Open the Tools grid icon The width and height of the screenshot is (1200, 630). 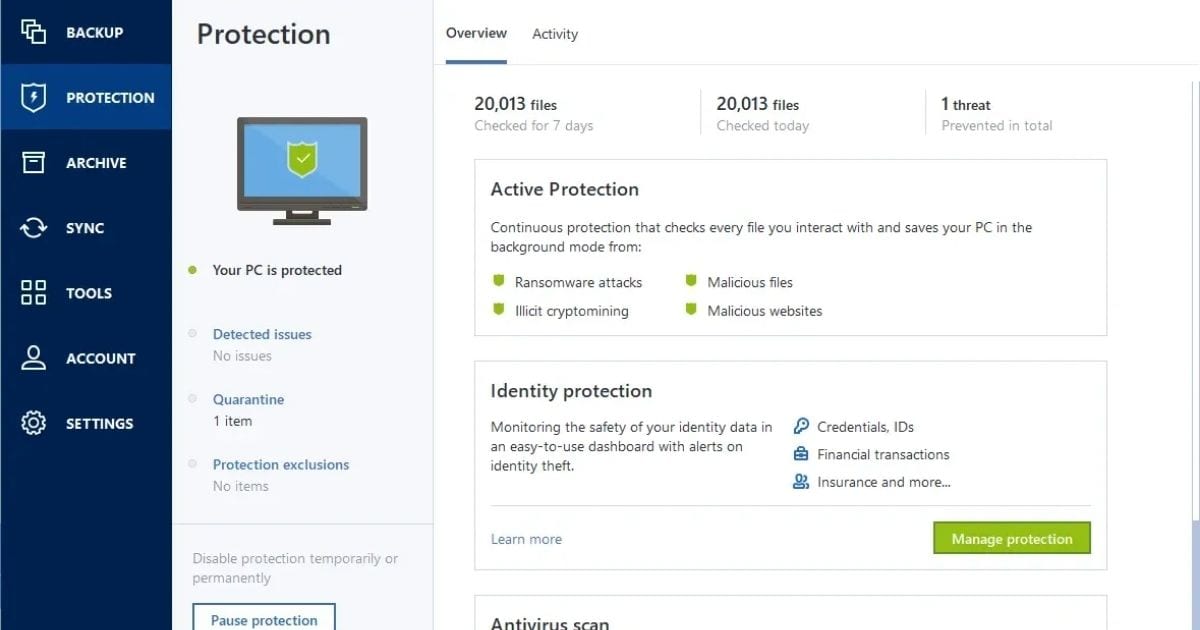(34, 293)
